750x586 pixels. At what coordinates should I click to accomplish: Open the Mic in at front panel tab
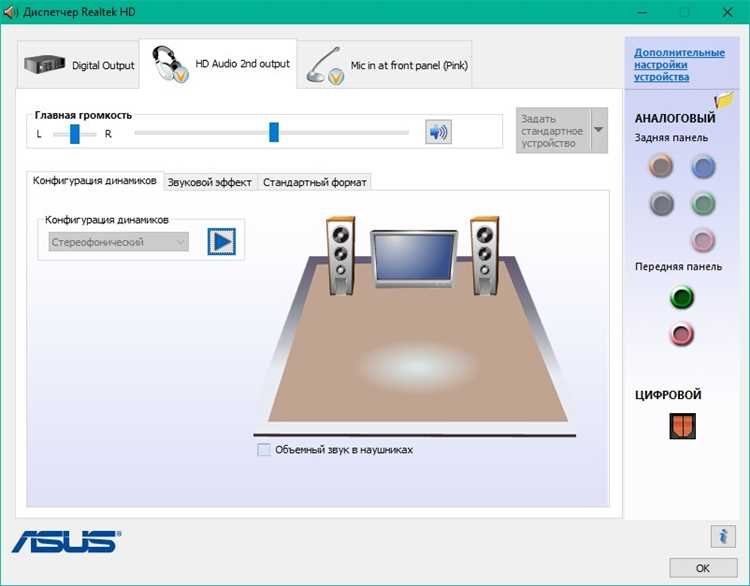pyautogui.click(x=386, y=66)
